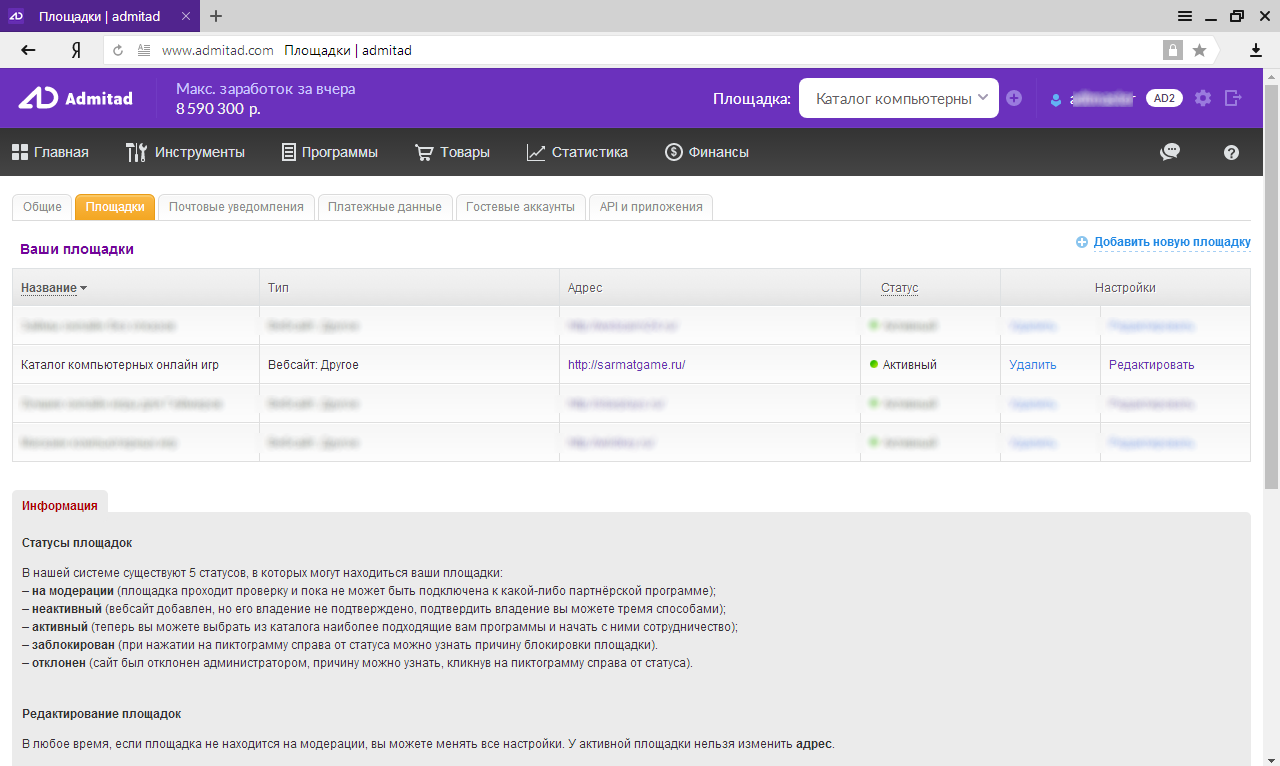Image resolution: width=1280 pixels, height=766 pixels.
Task: Open Инструменты menu
Action: 185,152
